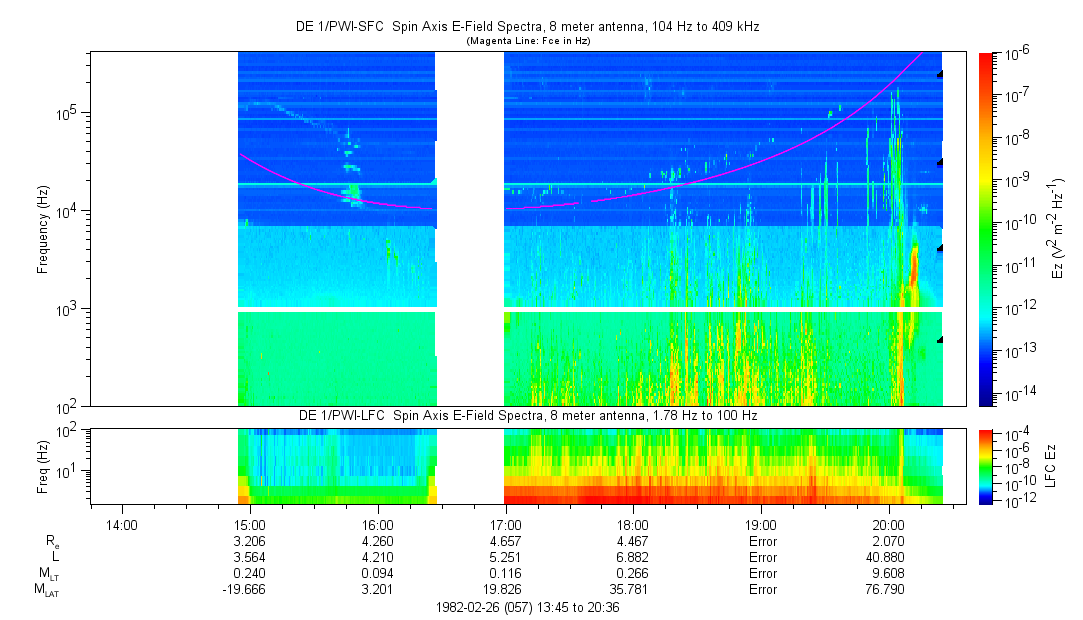
Task: Click the lowest black triangle marker near 500 Hz
Action: pos(939,340)
